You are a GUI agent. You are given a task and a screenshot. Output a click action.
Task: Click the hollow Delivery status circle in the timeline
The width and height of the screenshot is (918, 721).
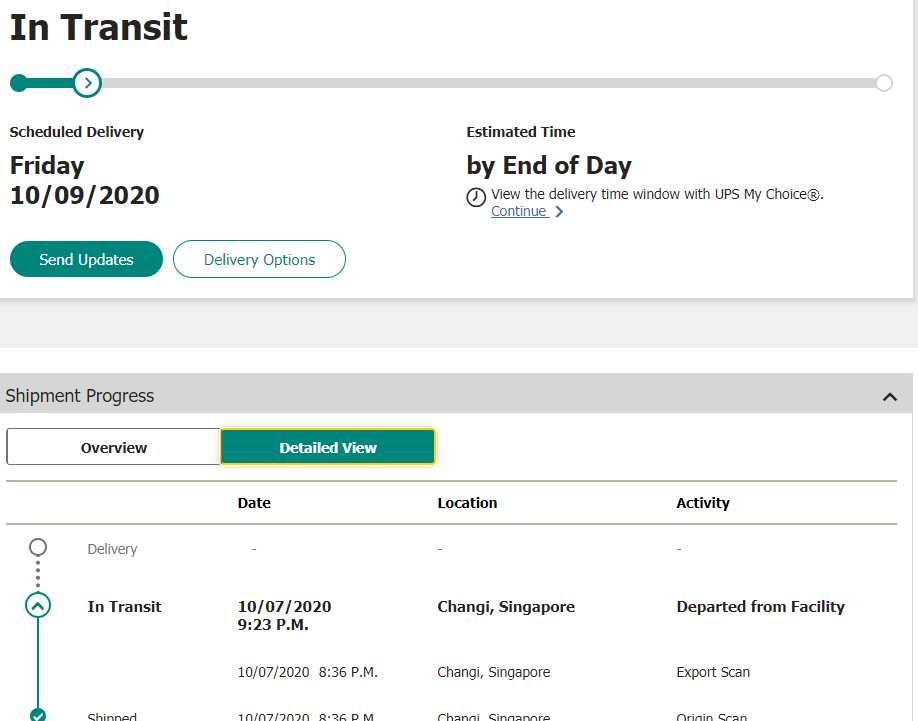click(x=37, y=547)
